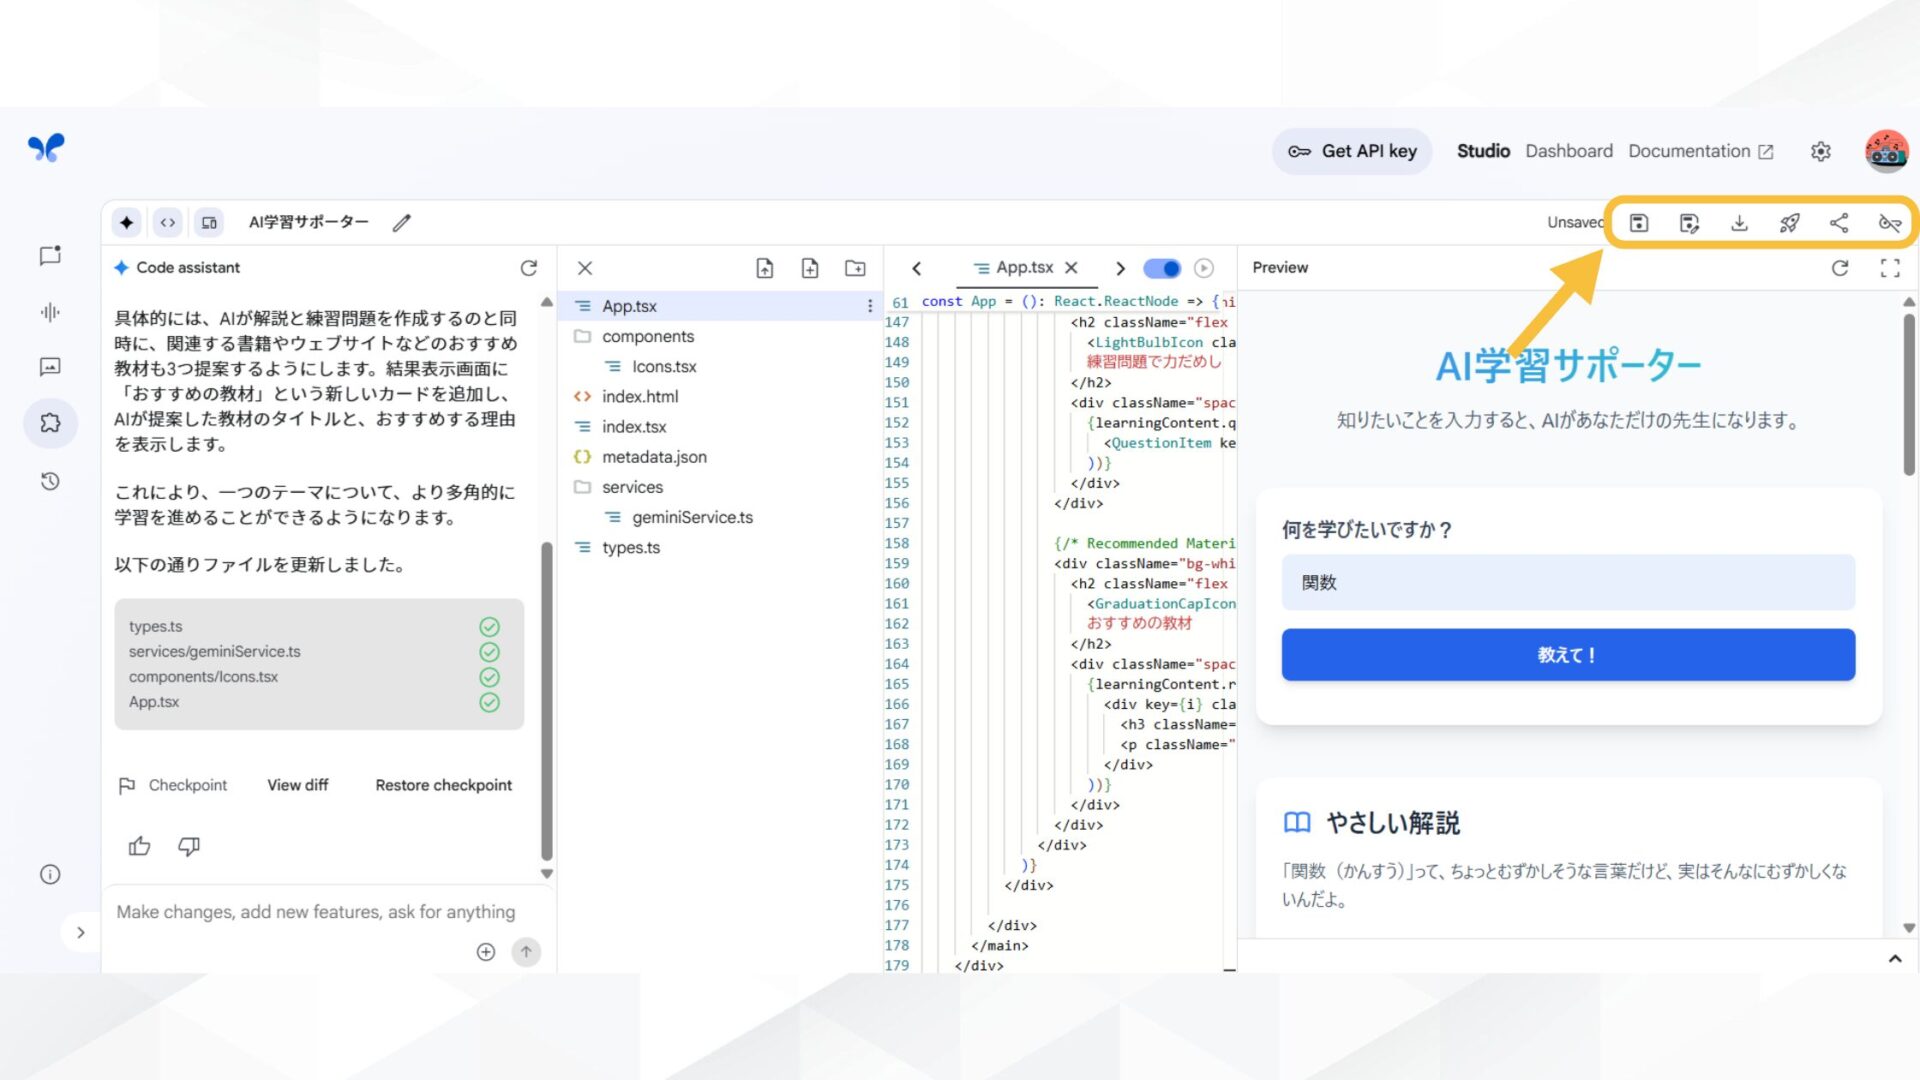
Task: Toggle the blue switch in the editor tab bar
Action: click(1162, 268)
